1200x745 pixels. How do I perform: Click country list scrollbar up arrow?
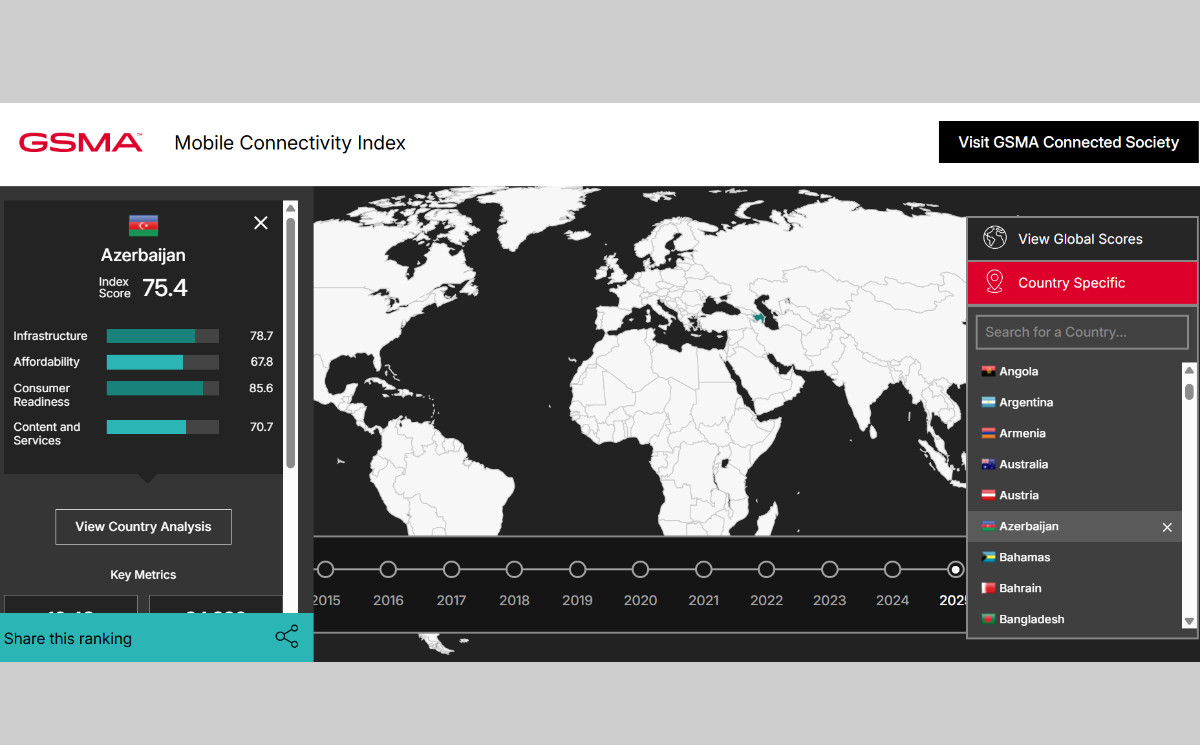(x=1189, y=369)
